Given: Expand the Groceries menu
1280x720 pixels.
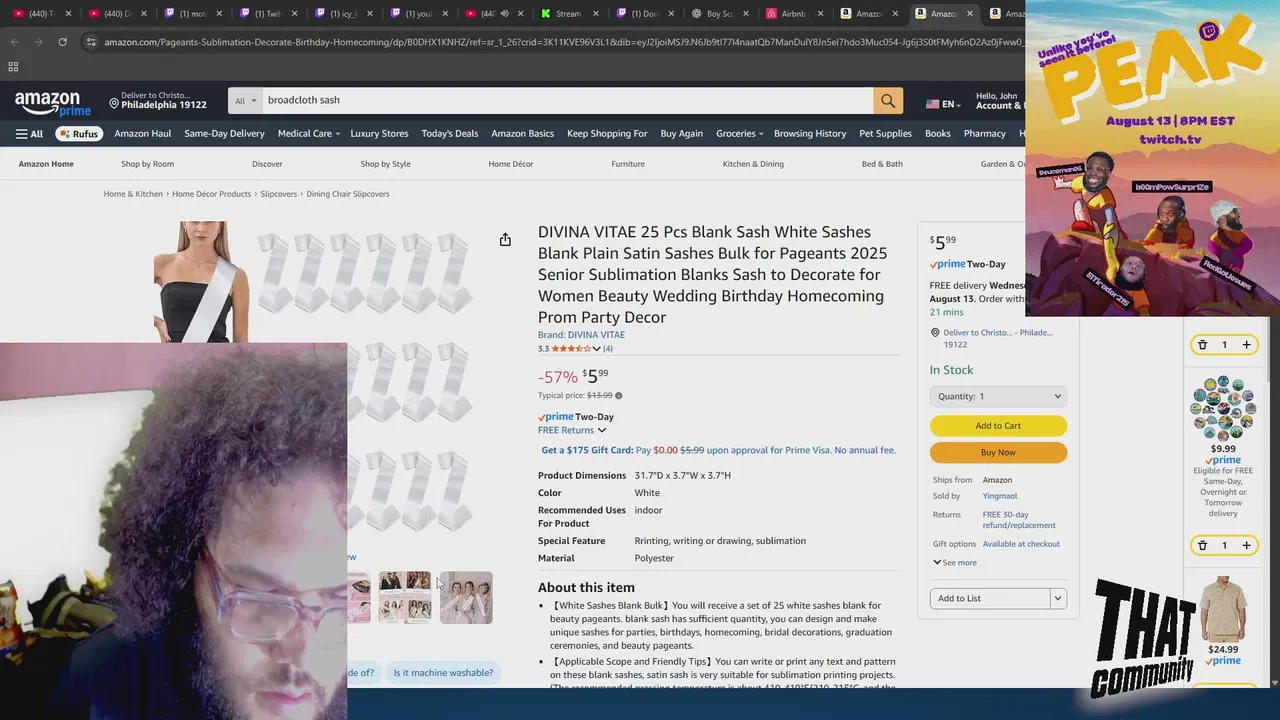Looking at the screenshot, I should (739, 133).
